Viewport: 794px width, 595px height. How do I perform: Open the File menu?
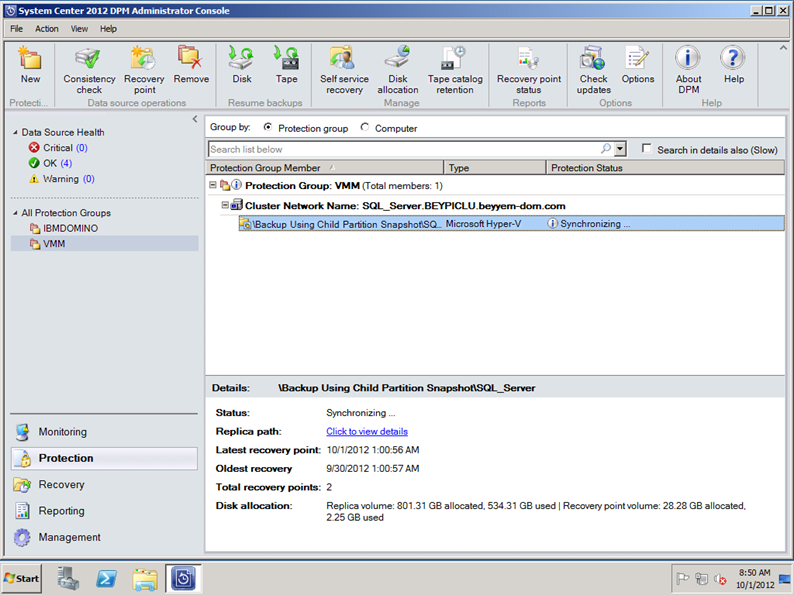tap(16, 29)
